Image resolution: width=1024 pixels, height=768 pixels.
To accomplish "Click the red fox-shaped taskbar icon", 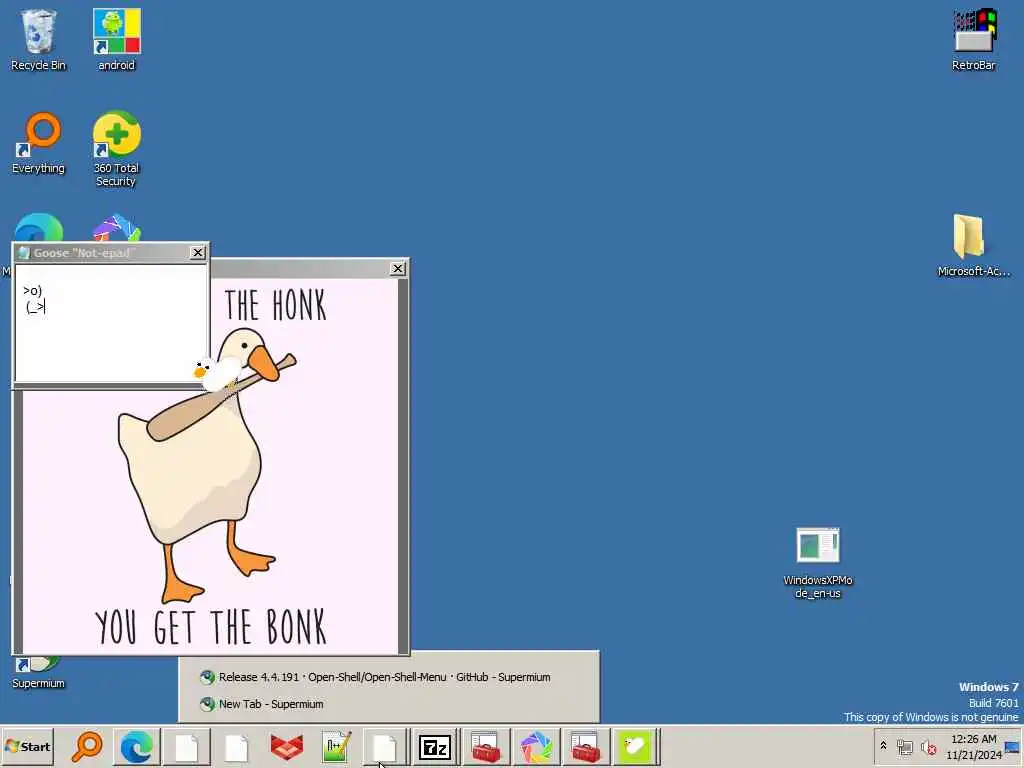I will (x=286, y=746).
